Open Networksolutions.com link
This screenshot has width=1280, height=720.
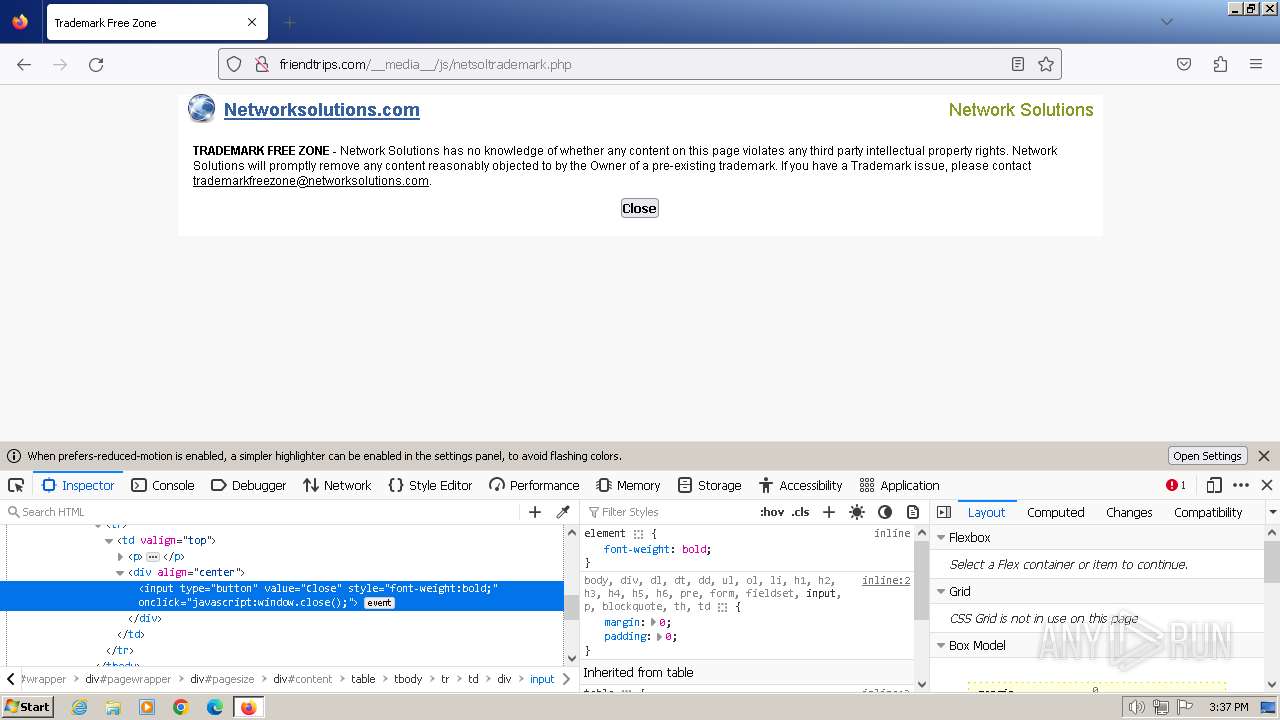pyautogui.click(x=321, y=110)
